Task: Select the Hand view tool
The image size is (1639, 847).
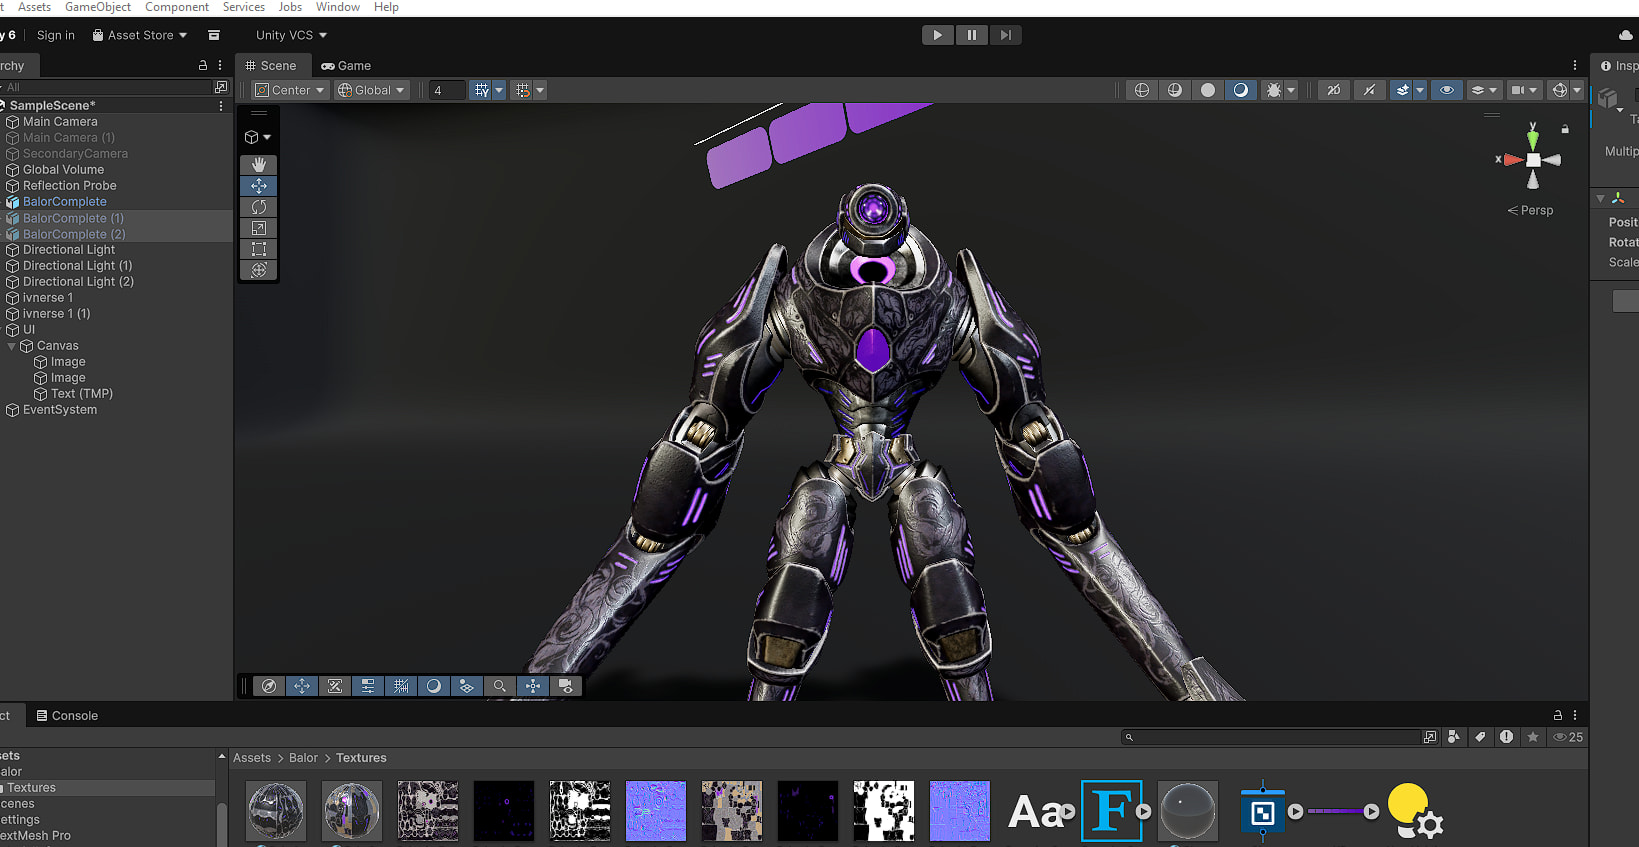Action: click(259, 164)
